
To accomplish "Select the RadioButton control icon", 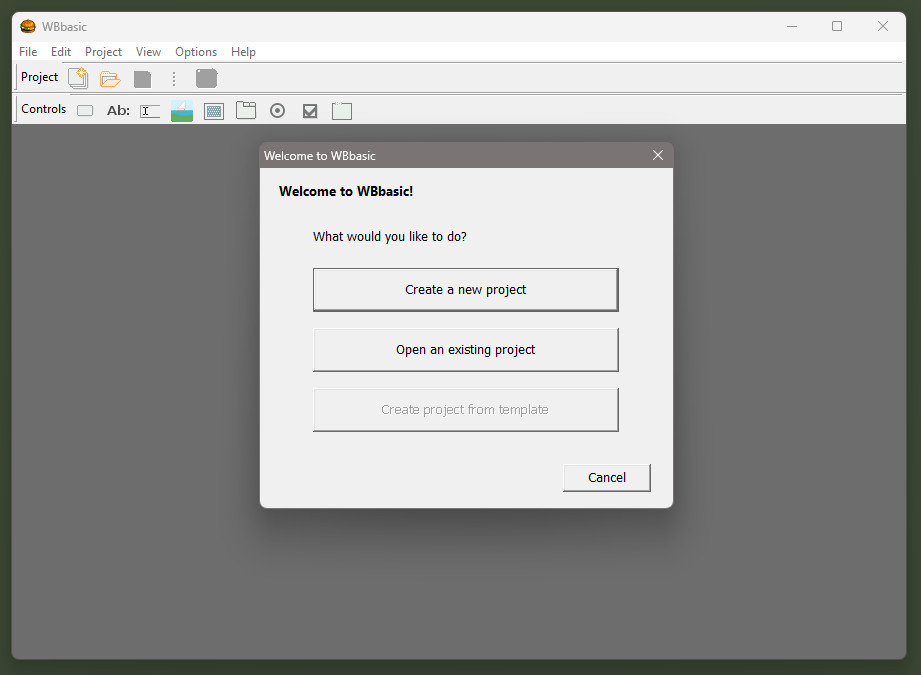I will (x=278, y=110).
